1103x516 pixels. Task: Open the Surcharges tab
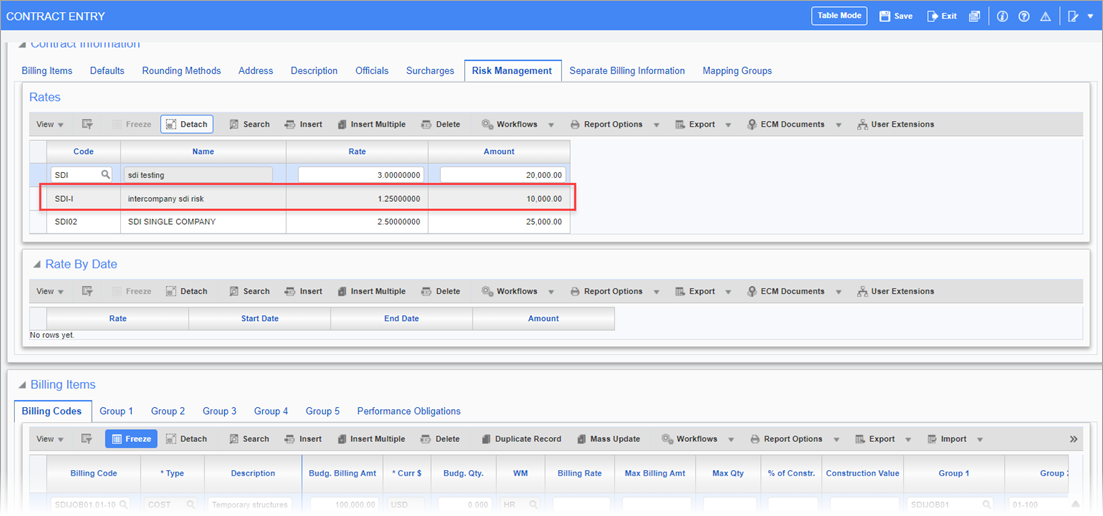pos(430,70)
